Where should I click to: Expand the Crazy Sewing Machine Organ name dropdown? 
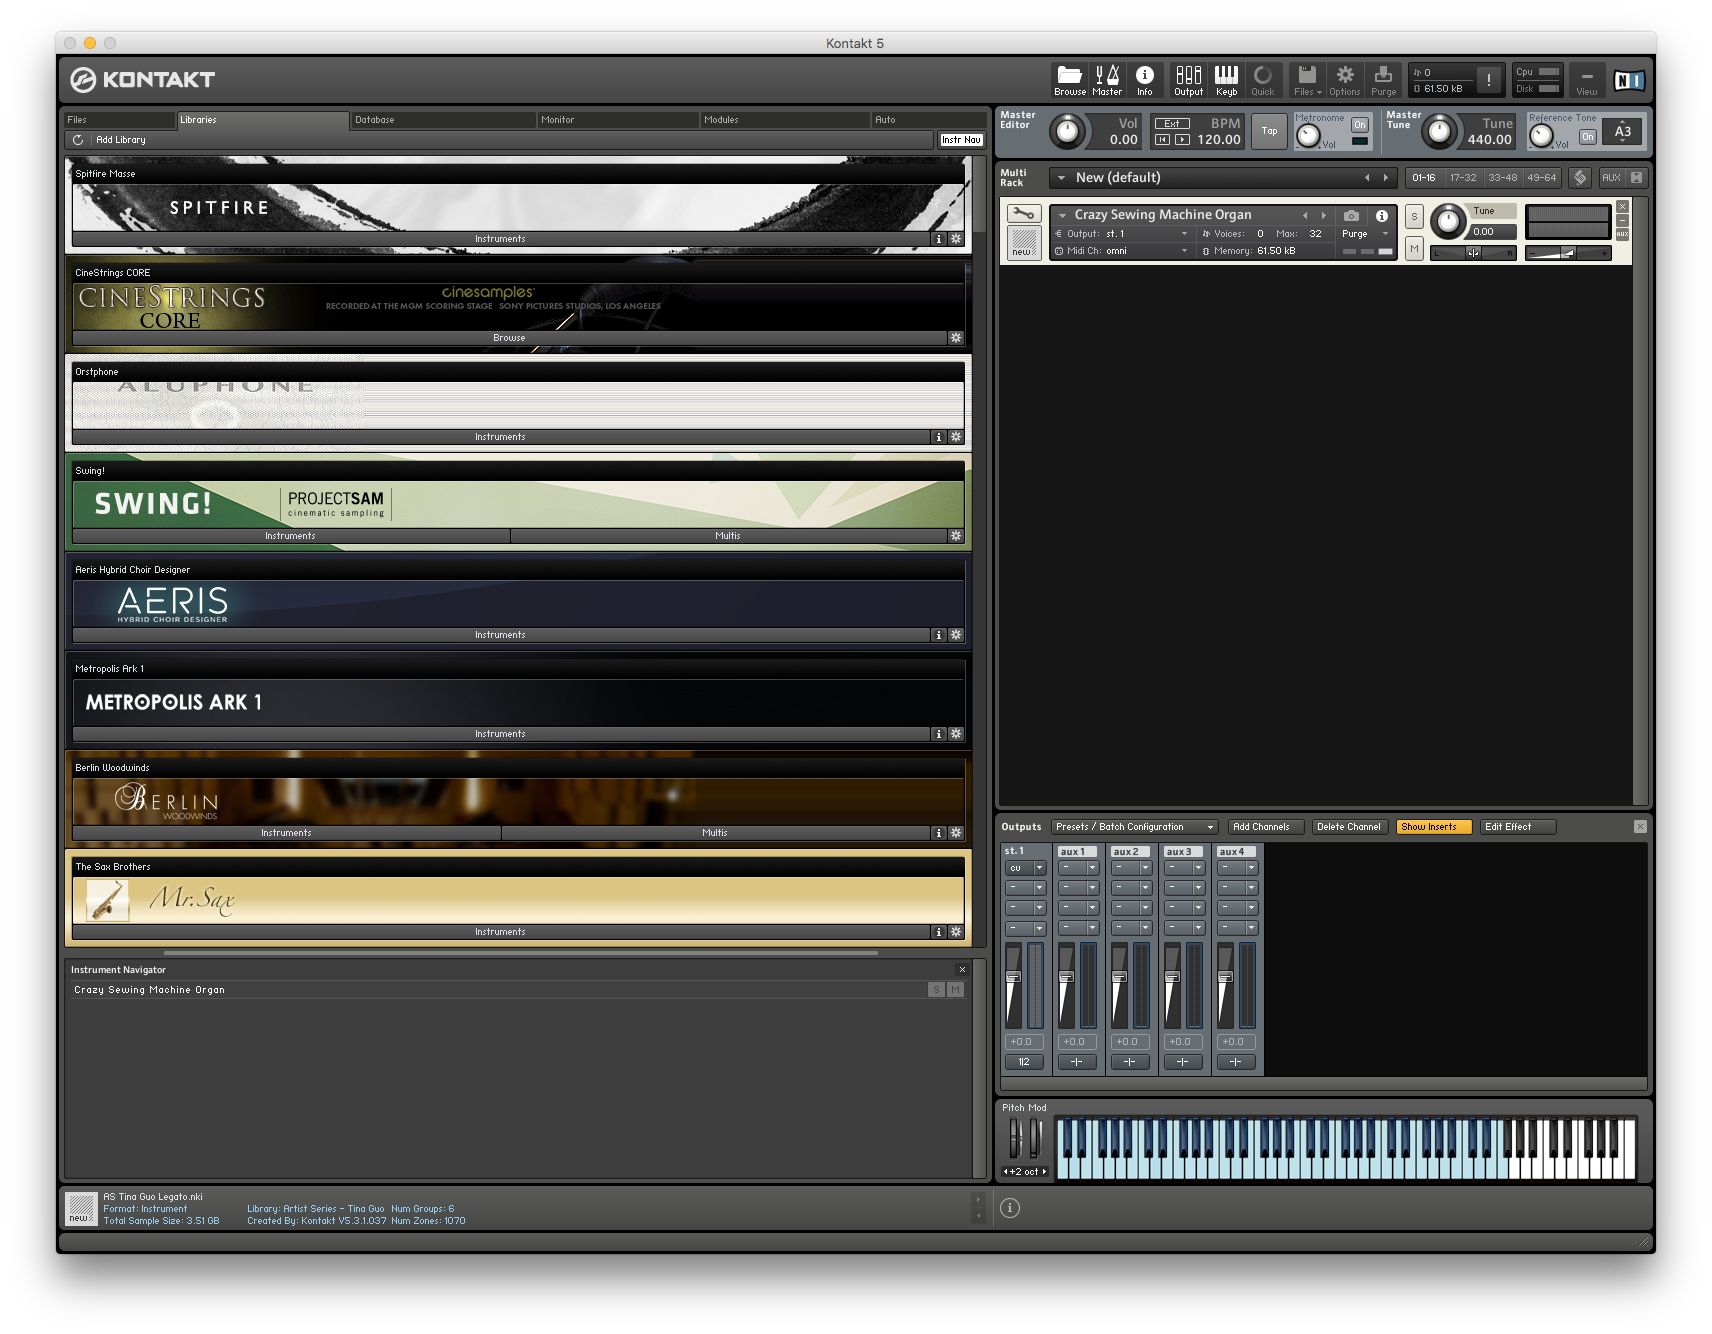pos(1062,215)
